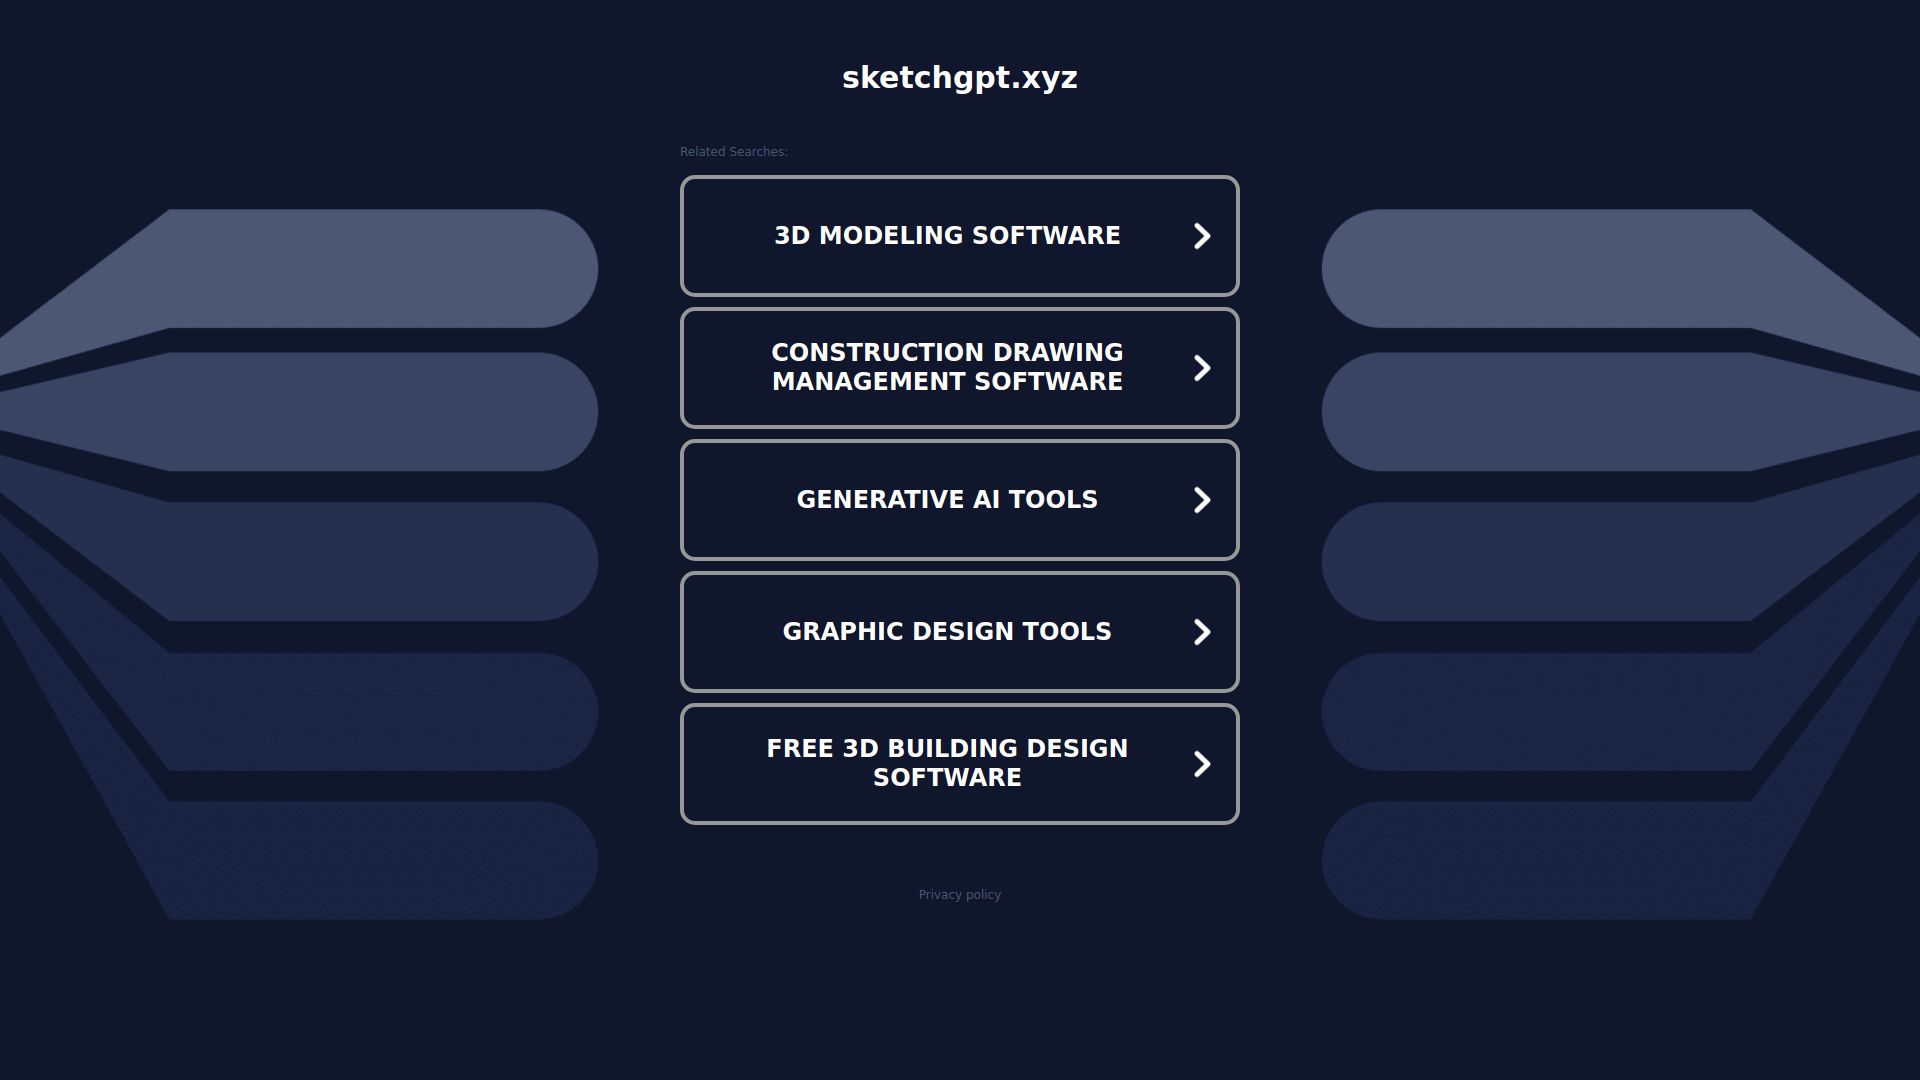The width and height of the screenshot is (1920, 1080).
Task: Click the second-from-top banner shape on right
Action: click(x=1540, y=411)
